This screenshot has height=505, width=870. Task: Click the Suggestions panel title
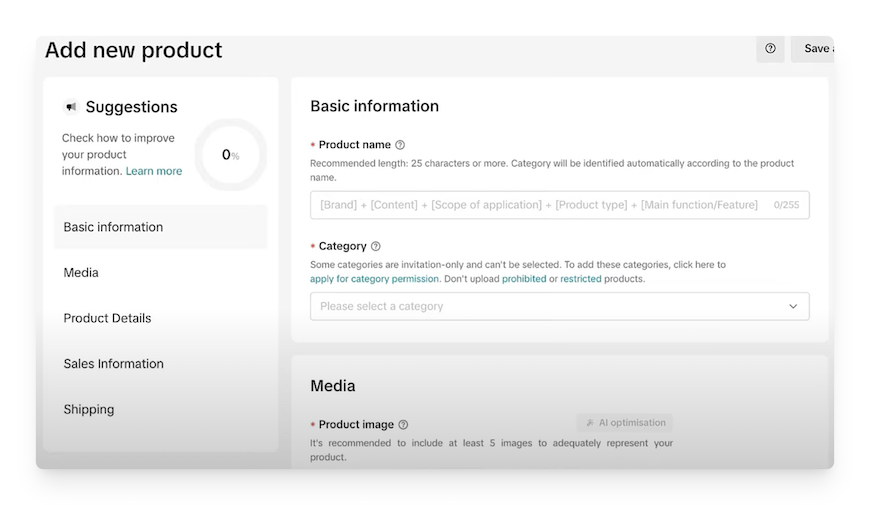click(x=131, y=107)
